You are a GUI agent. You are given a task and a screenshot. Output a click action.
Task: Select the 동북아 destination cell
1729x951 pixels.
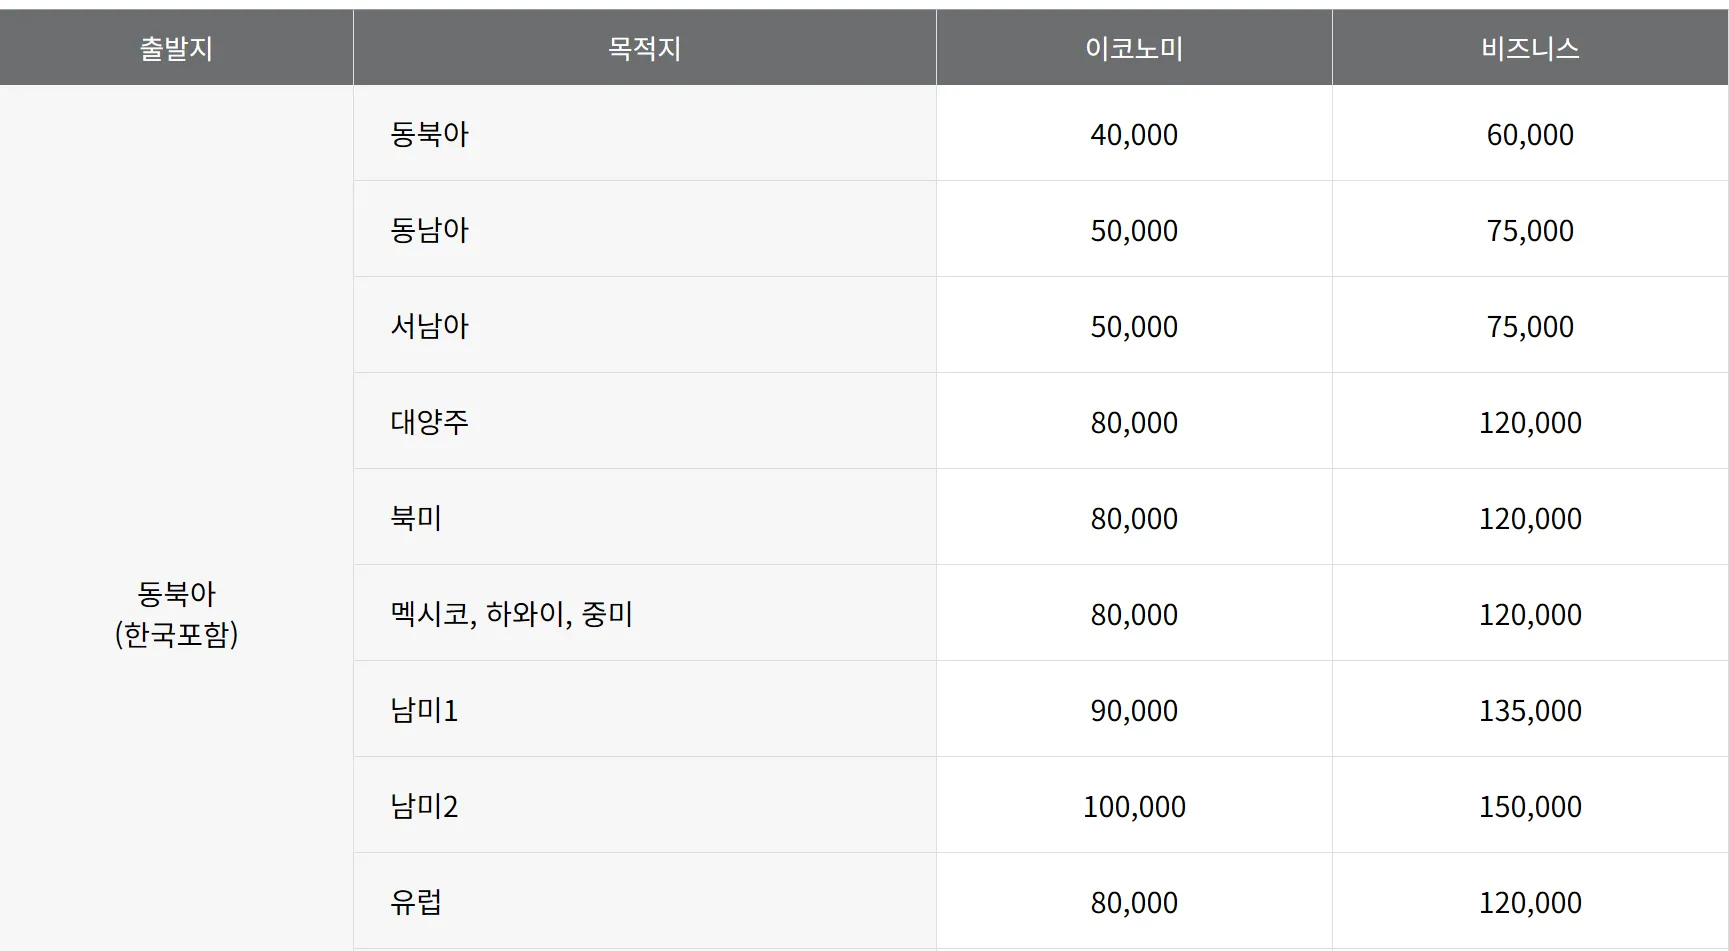tap(430, 134)
